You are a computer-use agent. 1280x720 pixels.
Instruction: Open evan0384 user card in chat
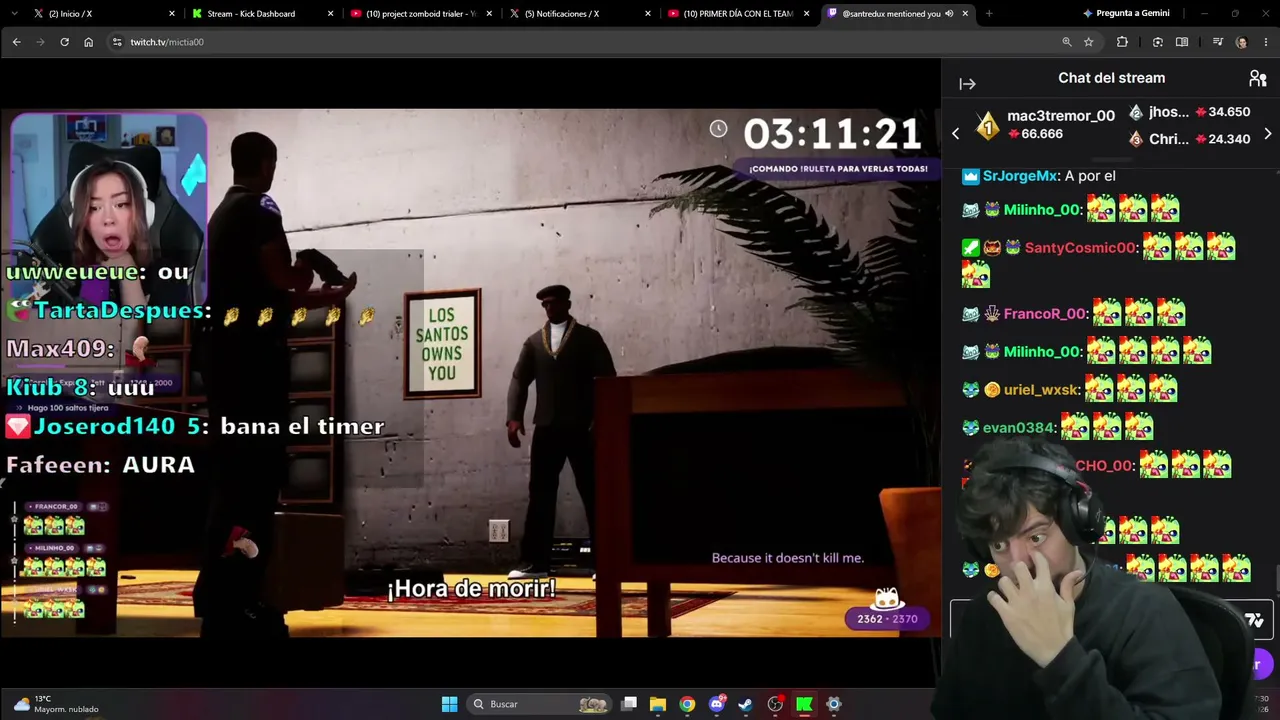[x=1019, y=428]
